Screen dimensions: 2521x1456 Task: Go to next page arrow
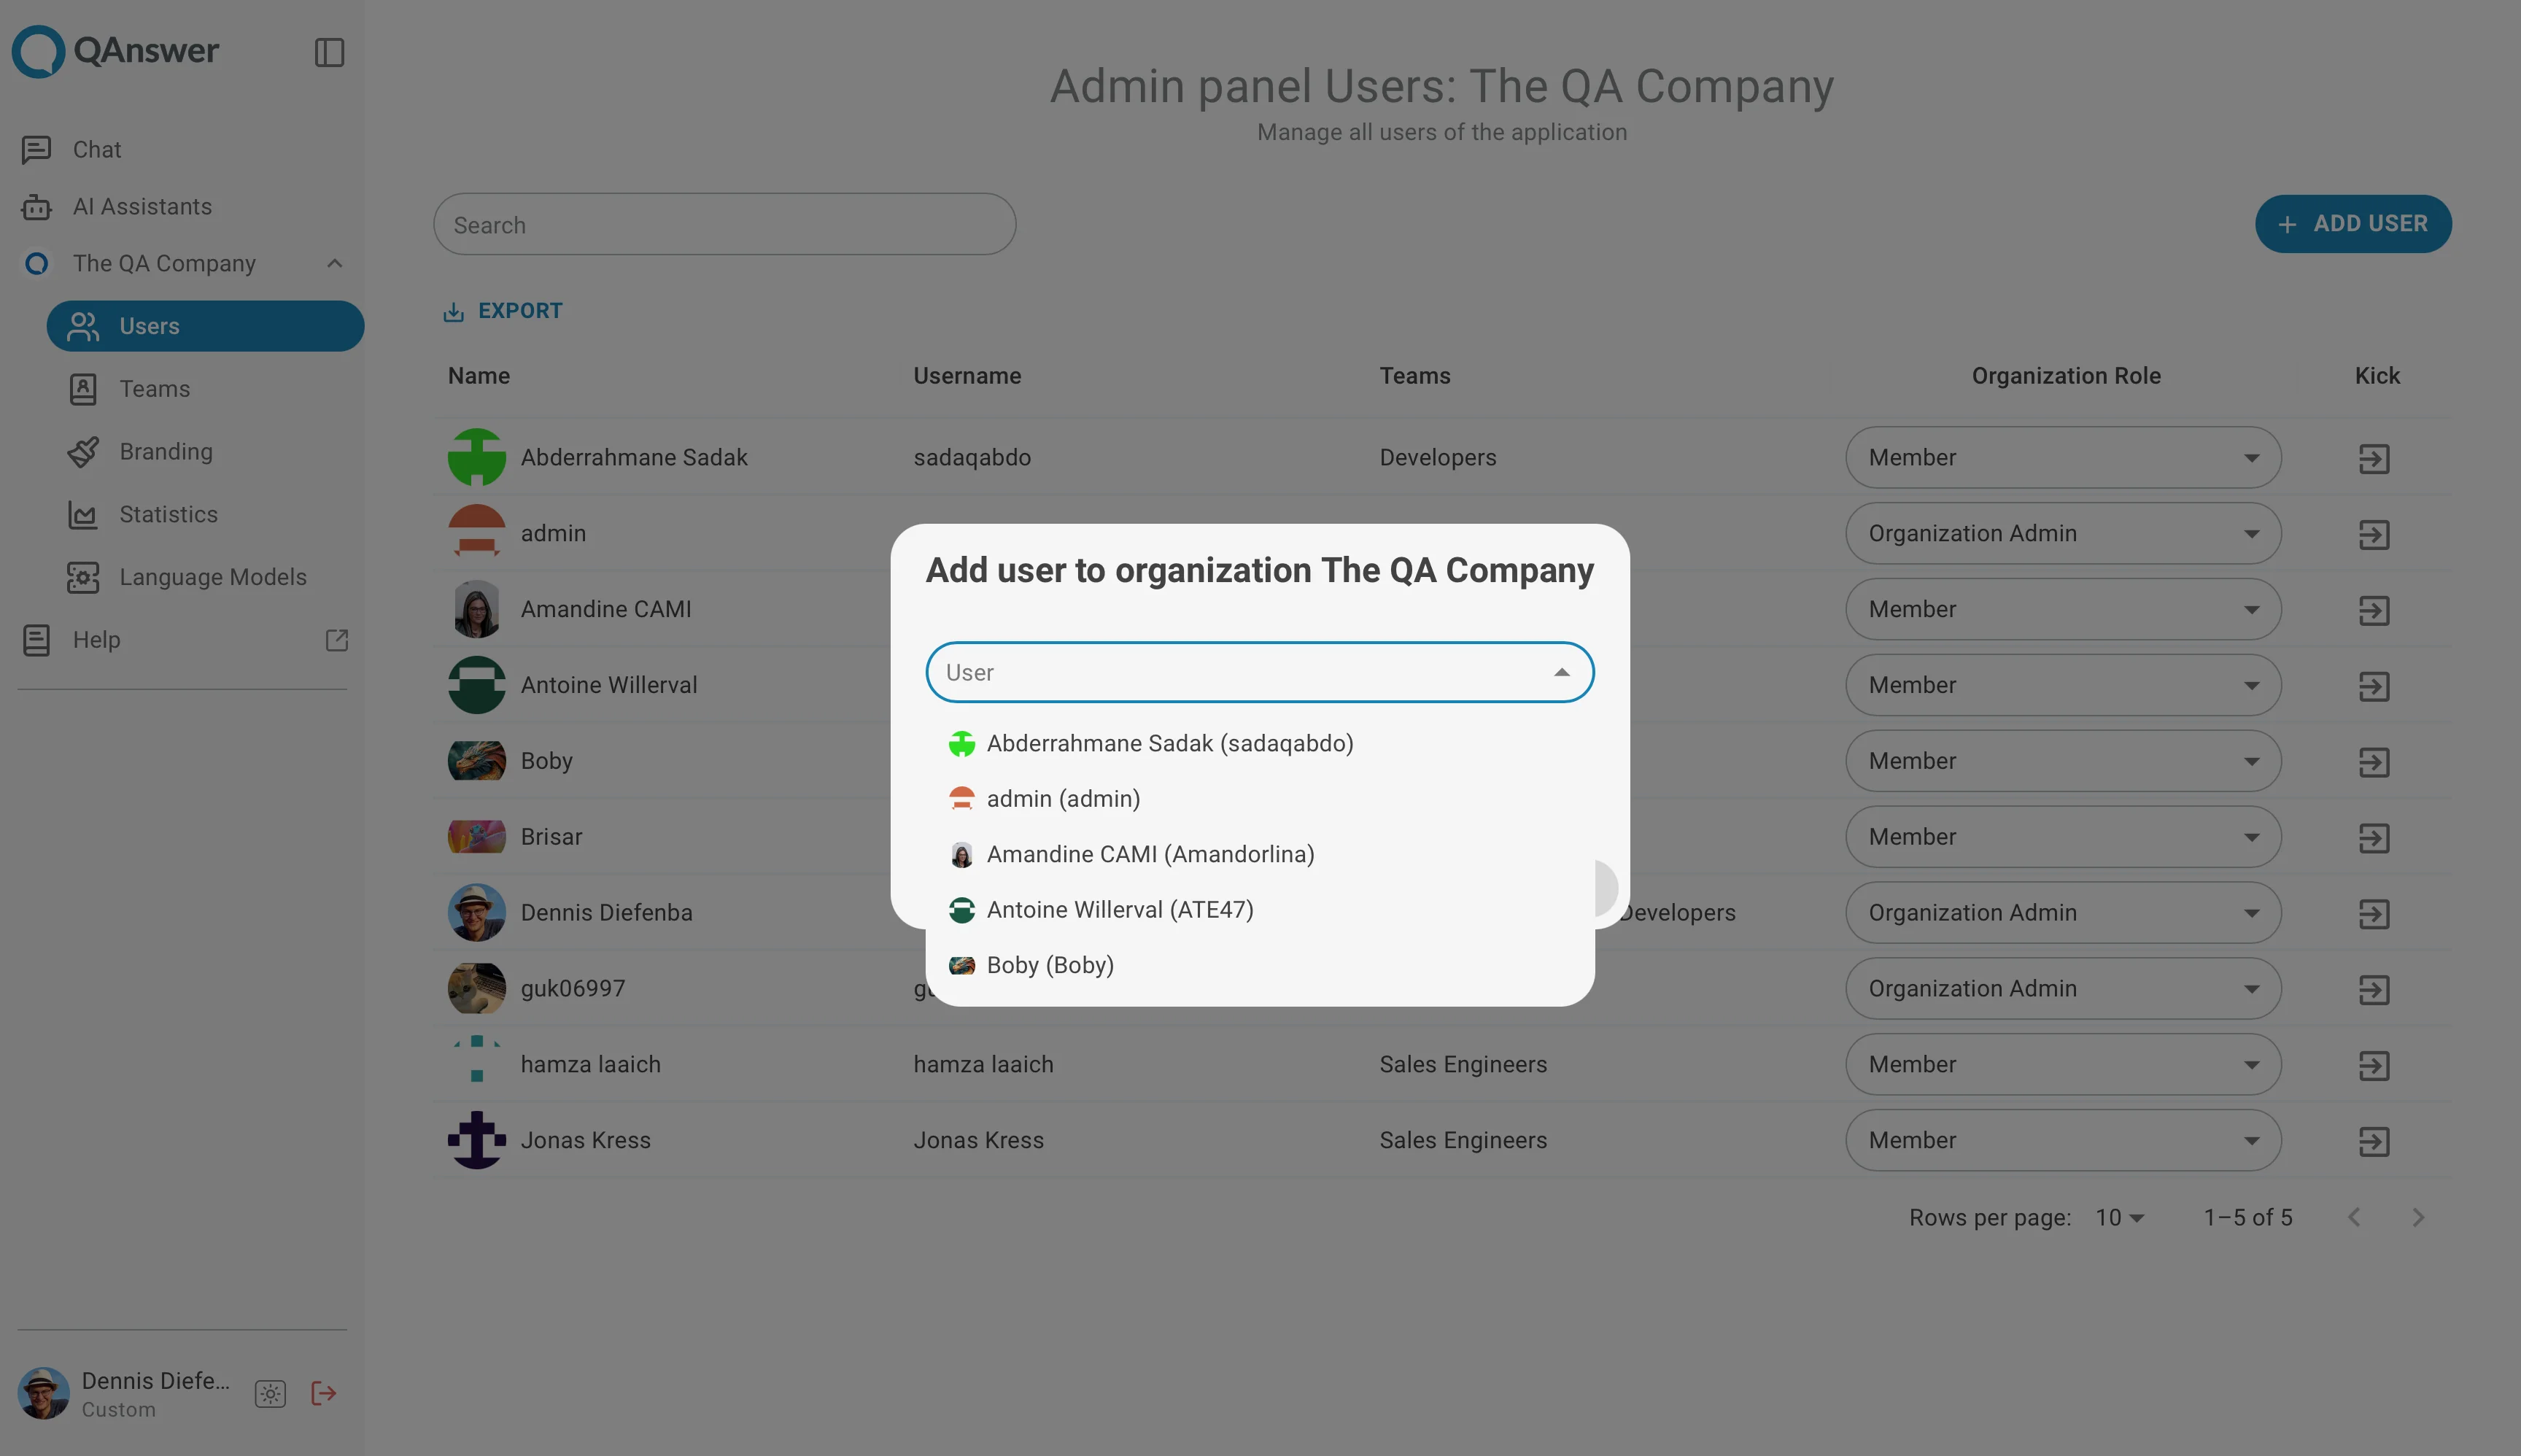tap(2418, 1217)
